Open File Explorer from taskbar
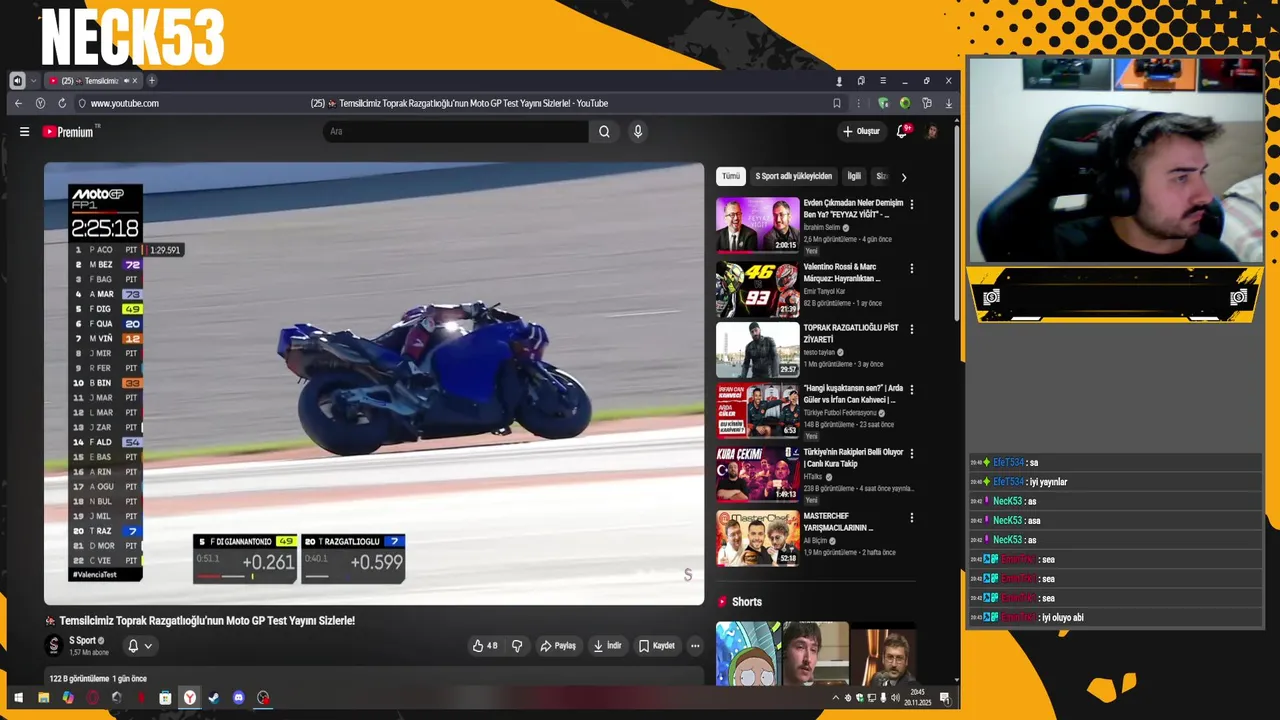Screen dimensions: 1280x720 point(43,698)
